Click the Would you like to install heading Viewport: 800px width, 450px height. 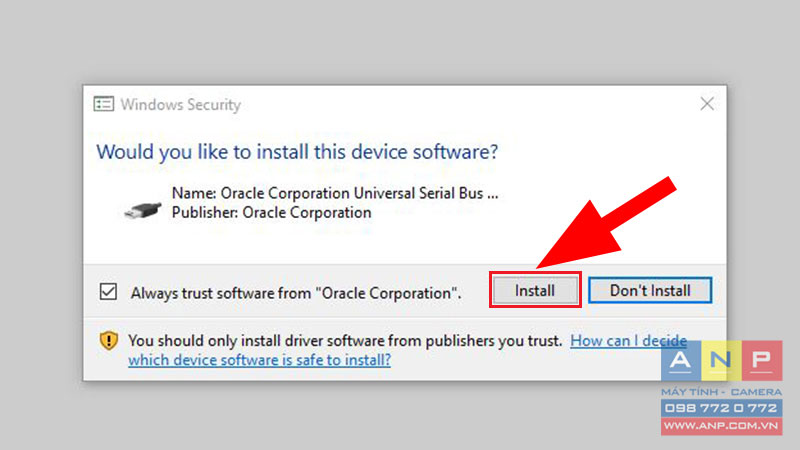tap(297, 152)
